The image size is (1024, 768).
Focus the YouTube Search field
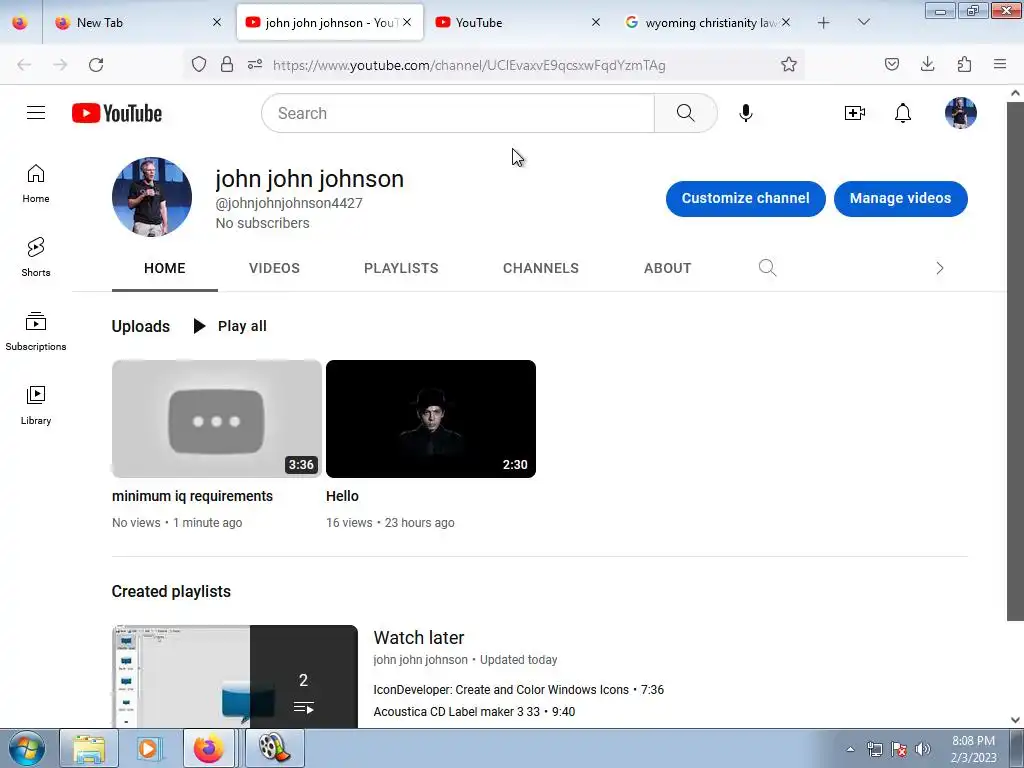(458, 113)
